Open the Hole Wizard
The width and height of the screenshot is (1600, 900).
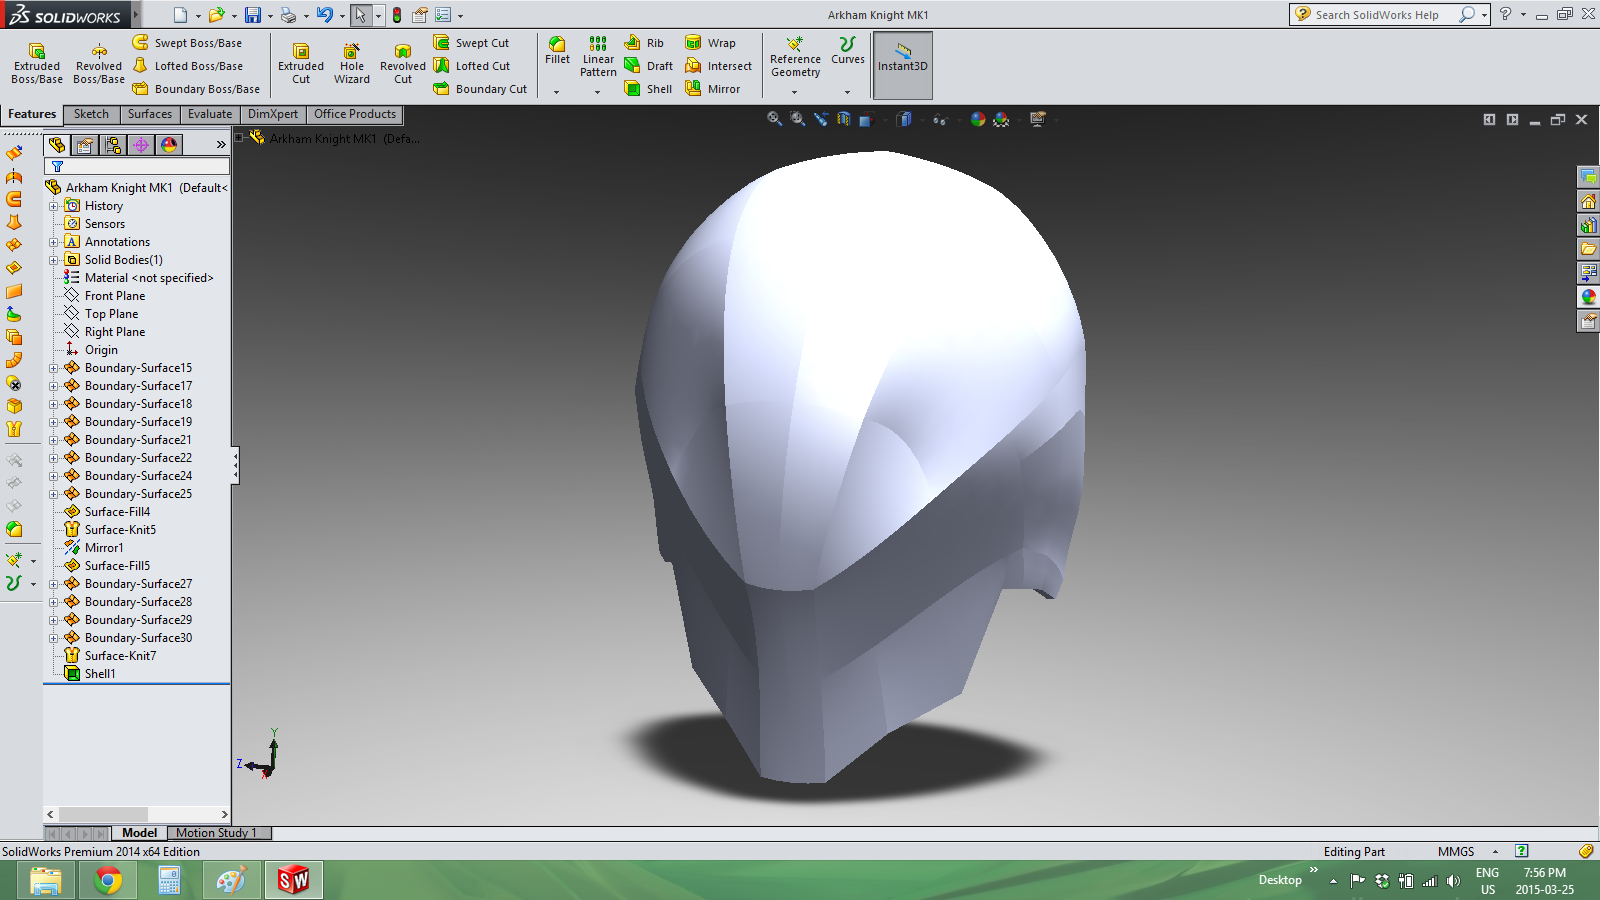(x=352, y=63)
